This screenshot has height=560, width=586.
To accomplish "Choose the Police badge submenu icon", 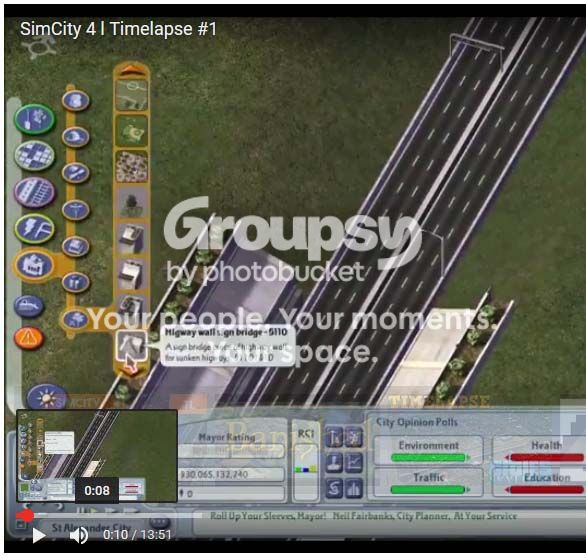I will [x=76, y=101].
